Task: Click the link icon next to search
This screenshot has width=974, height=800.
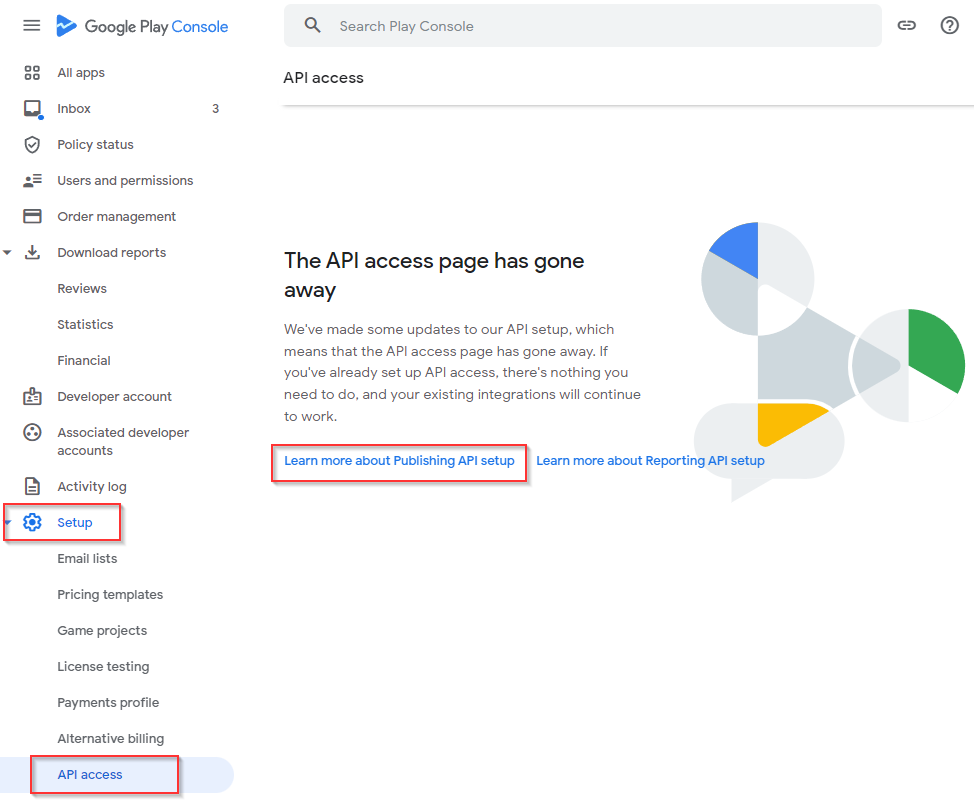Action: pos(906,25)
